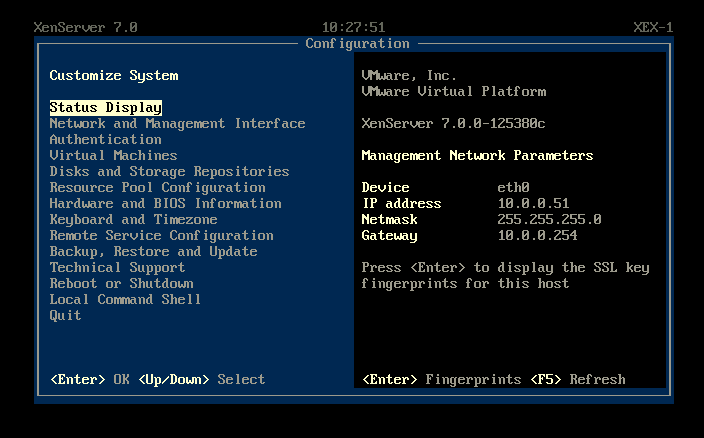Choose Remote Service Configuration
The width and height of the screenshot is (704, 438).
coord(162,236)
